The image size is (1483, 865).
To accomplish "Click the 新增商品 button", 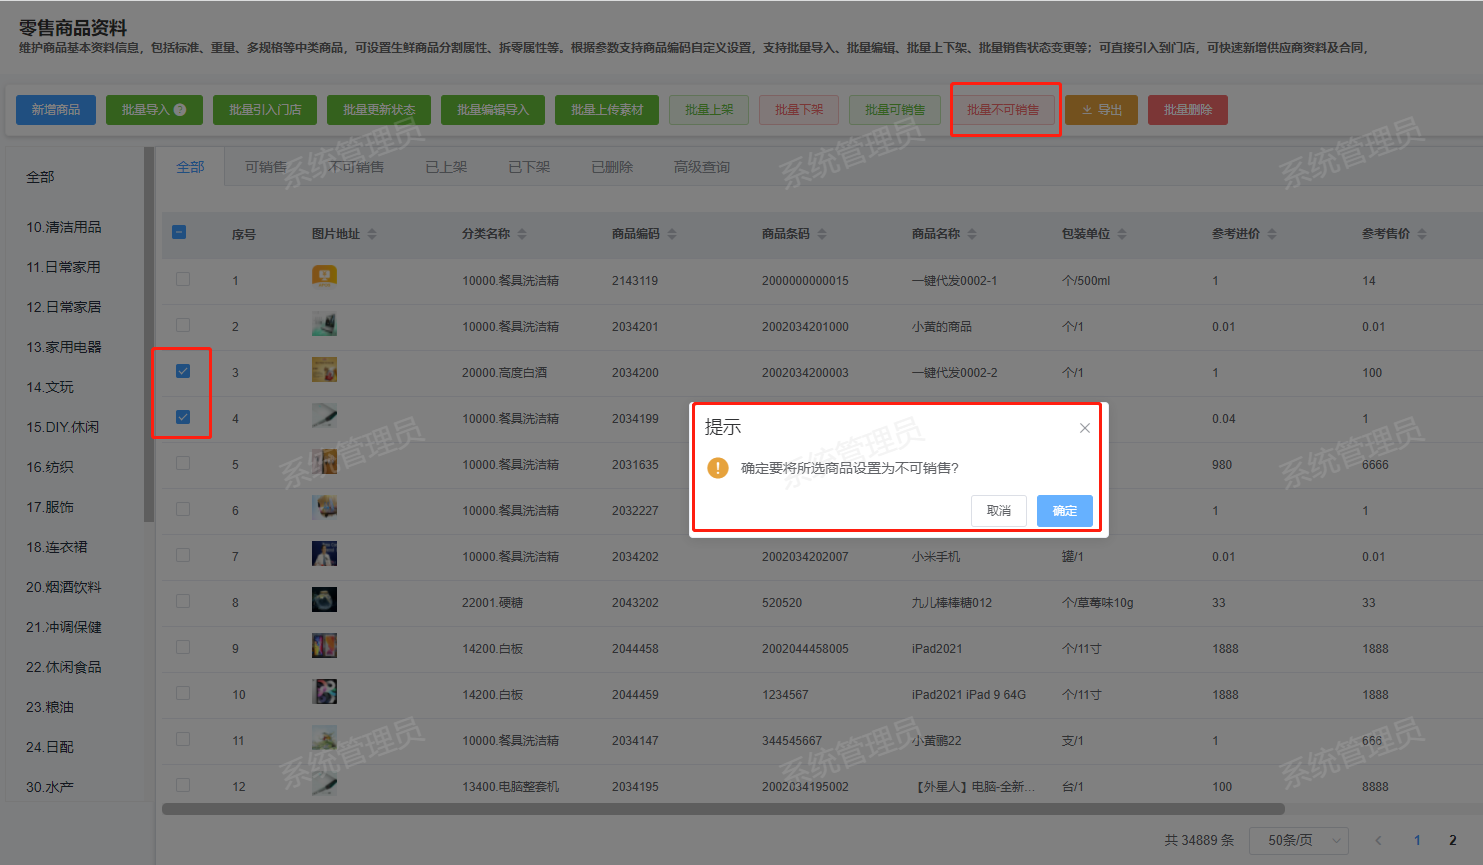I will tap(56, 110).
